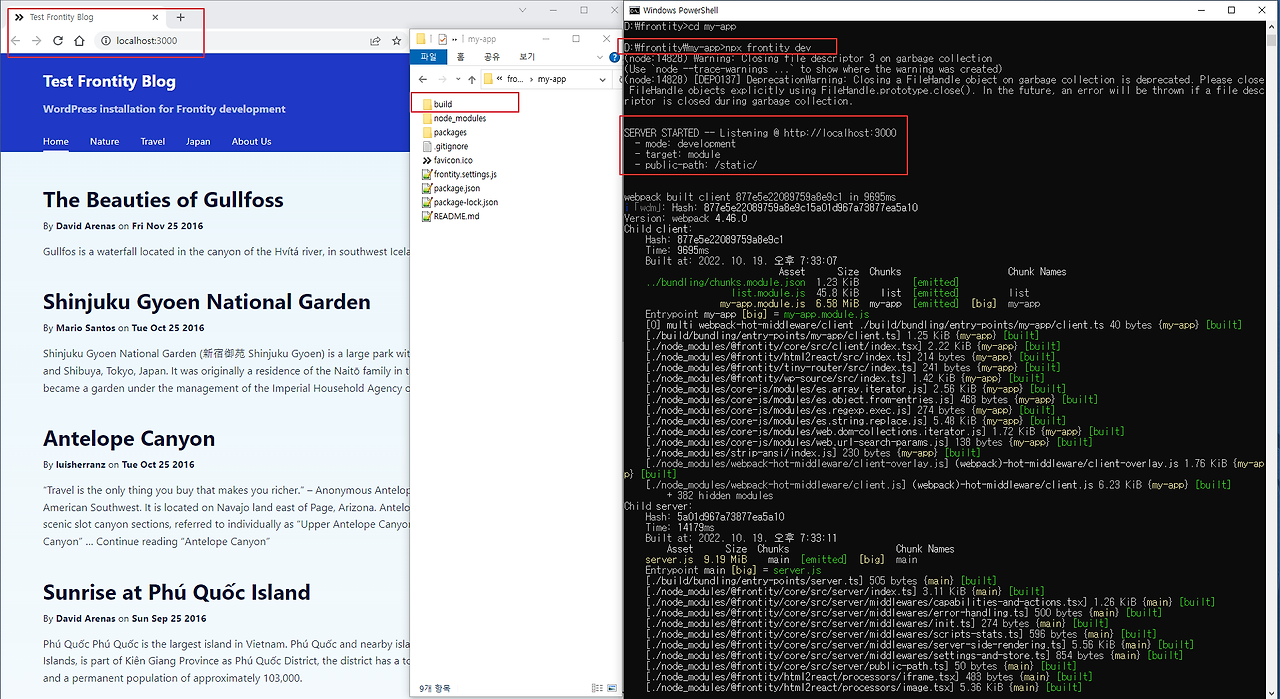Select the Test Frontity Blog tab
This screenshot has width=1280, height=699.
pyautogui.click(x=86, y=17)
